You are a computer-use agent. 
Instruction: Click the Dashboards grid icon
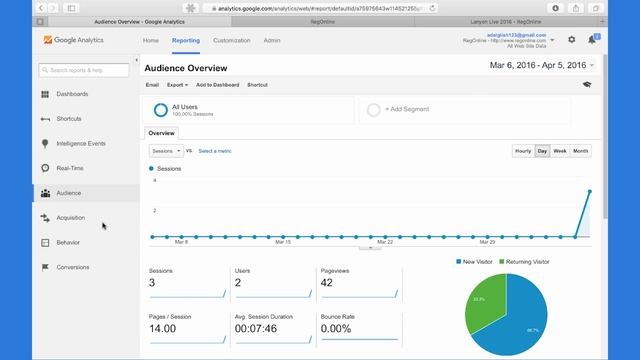click(45, 94)
